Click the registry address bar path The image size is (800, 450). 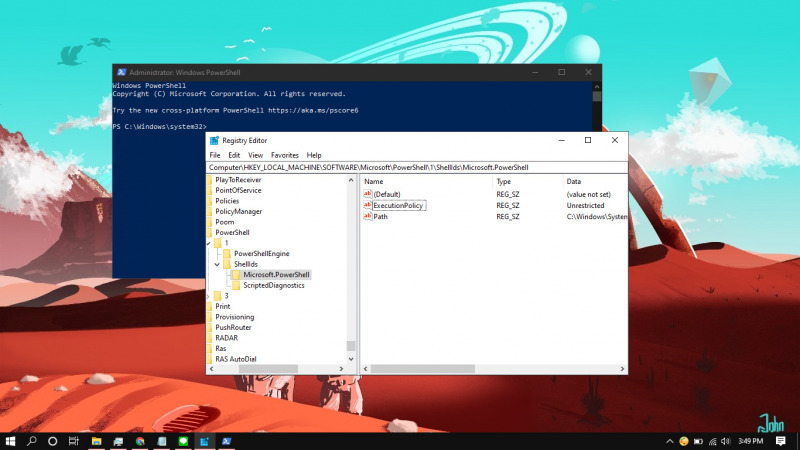pos(417,167)
